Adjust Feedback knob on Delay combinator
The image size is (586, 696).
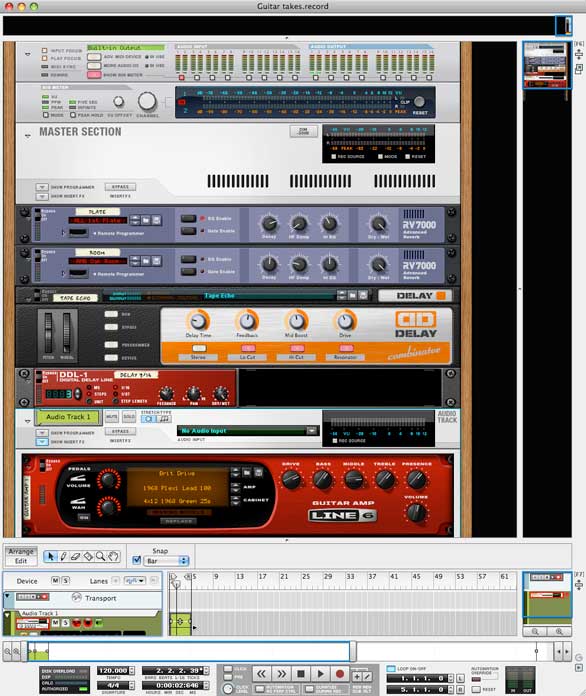tap(247, 320)
